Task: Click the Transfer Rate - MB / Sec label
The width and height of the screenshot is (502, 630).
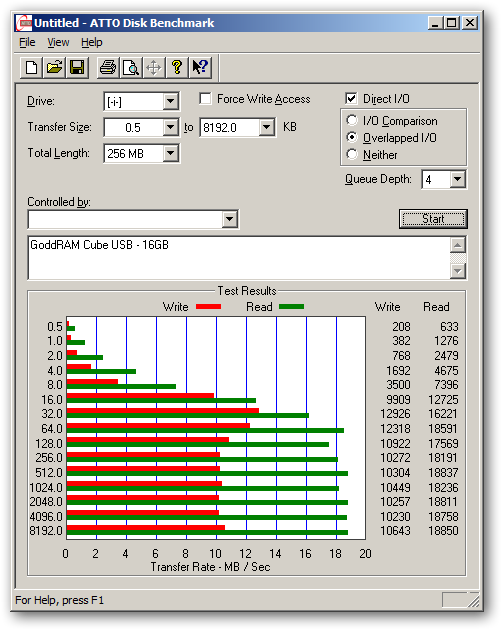Action: pos(210,567)
